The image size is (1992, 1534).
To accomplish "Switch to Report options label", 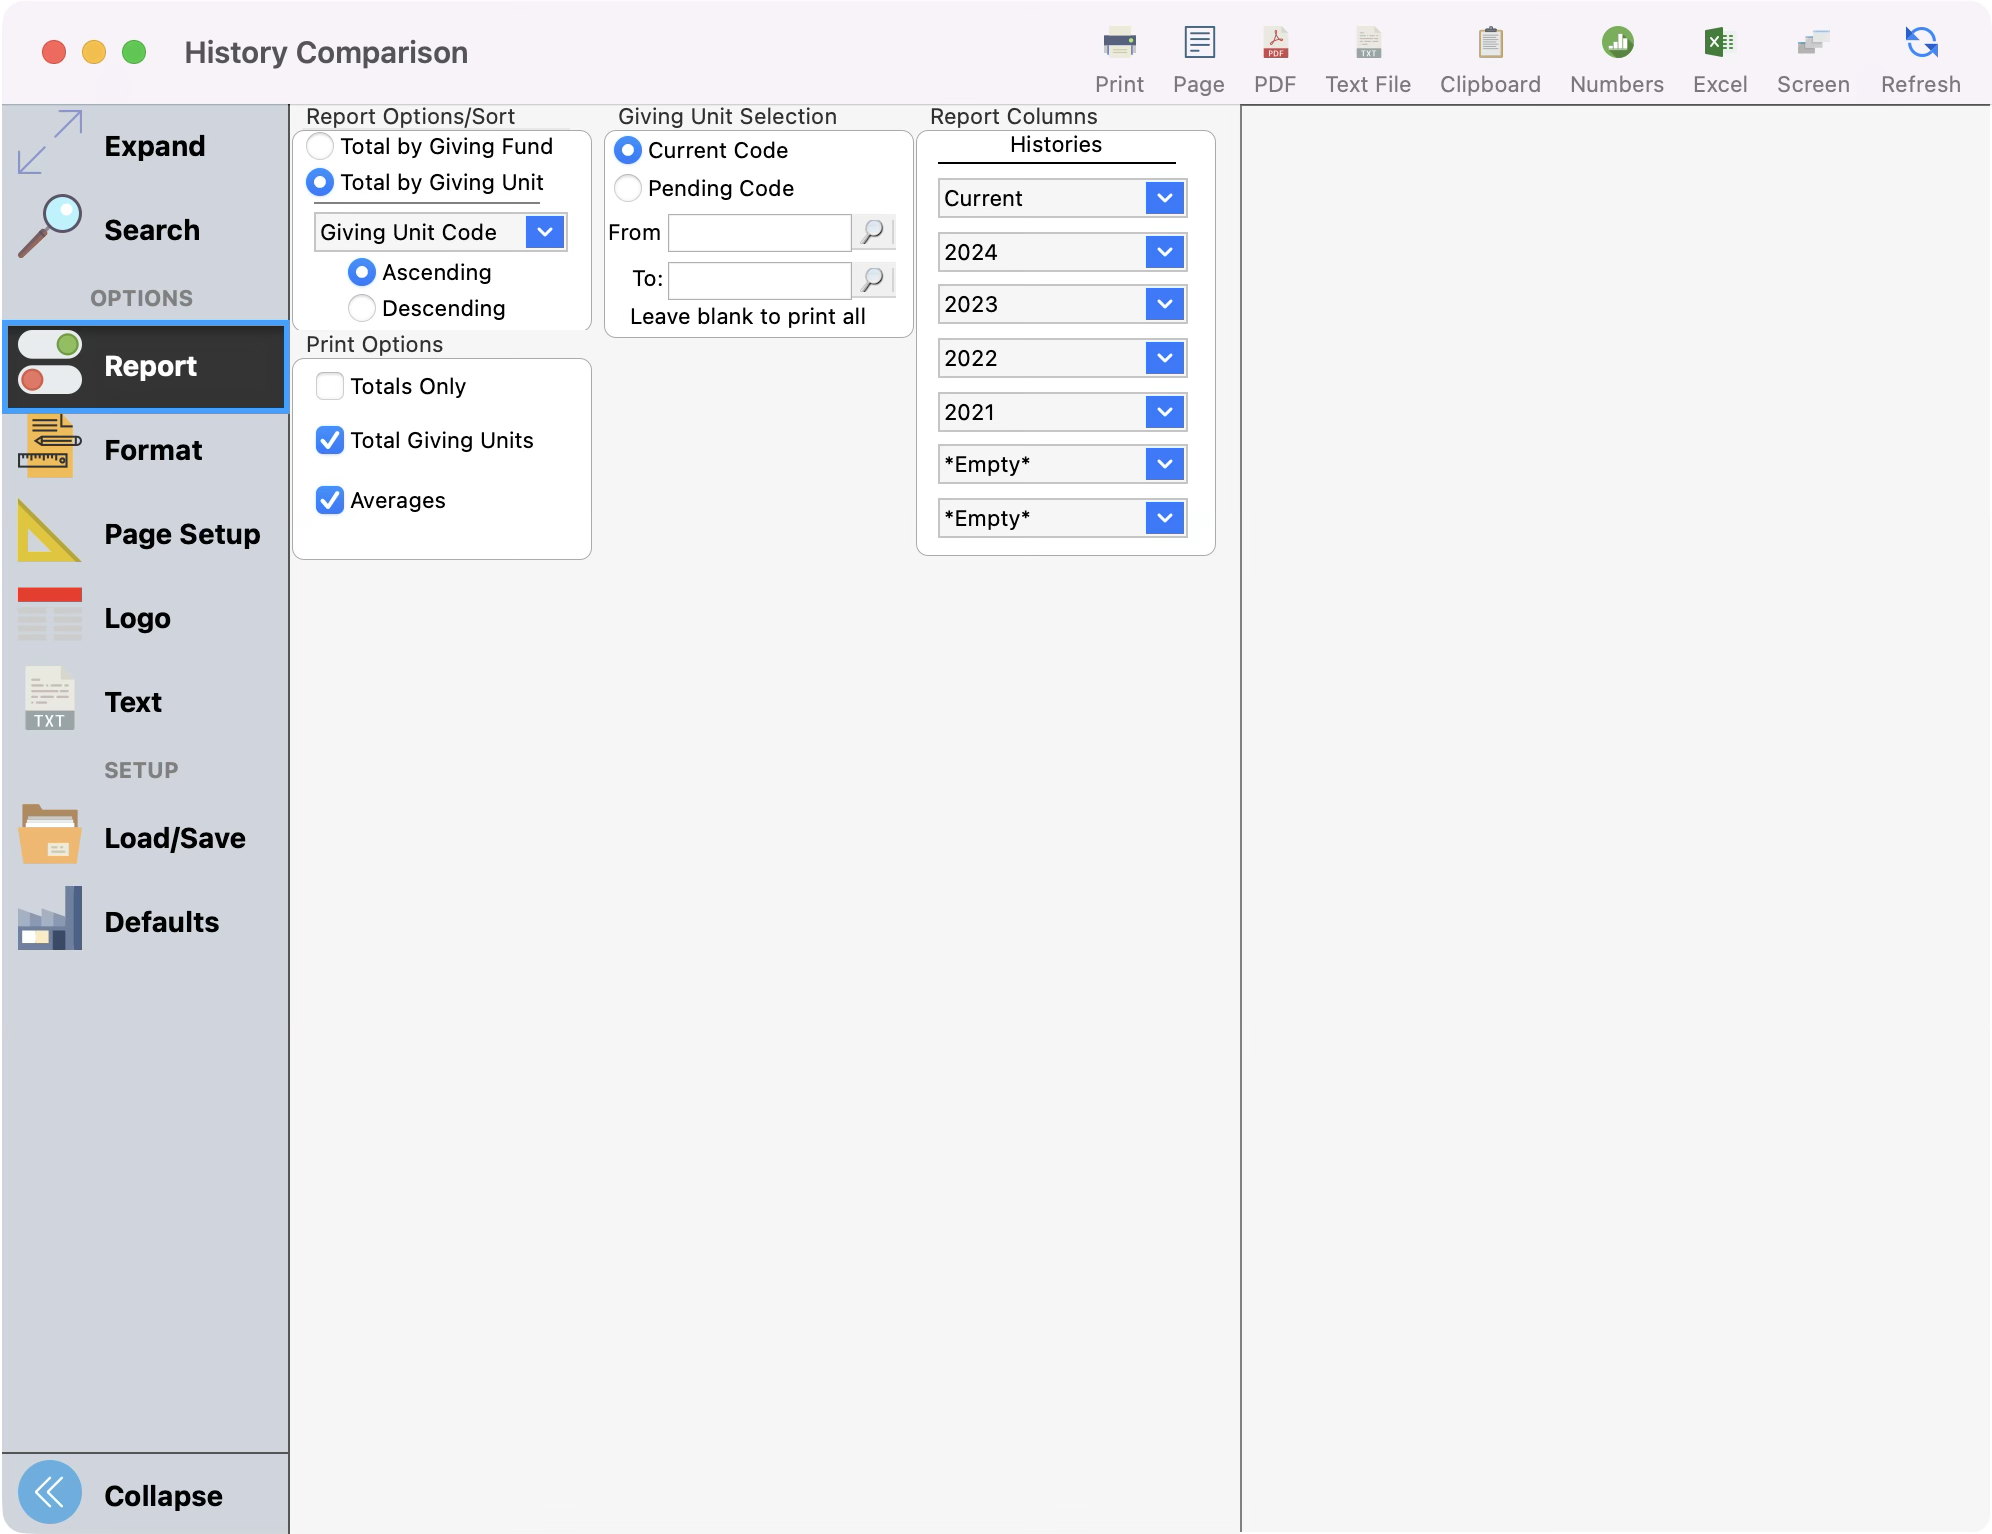I will tap(150, 366).
